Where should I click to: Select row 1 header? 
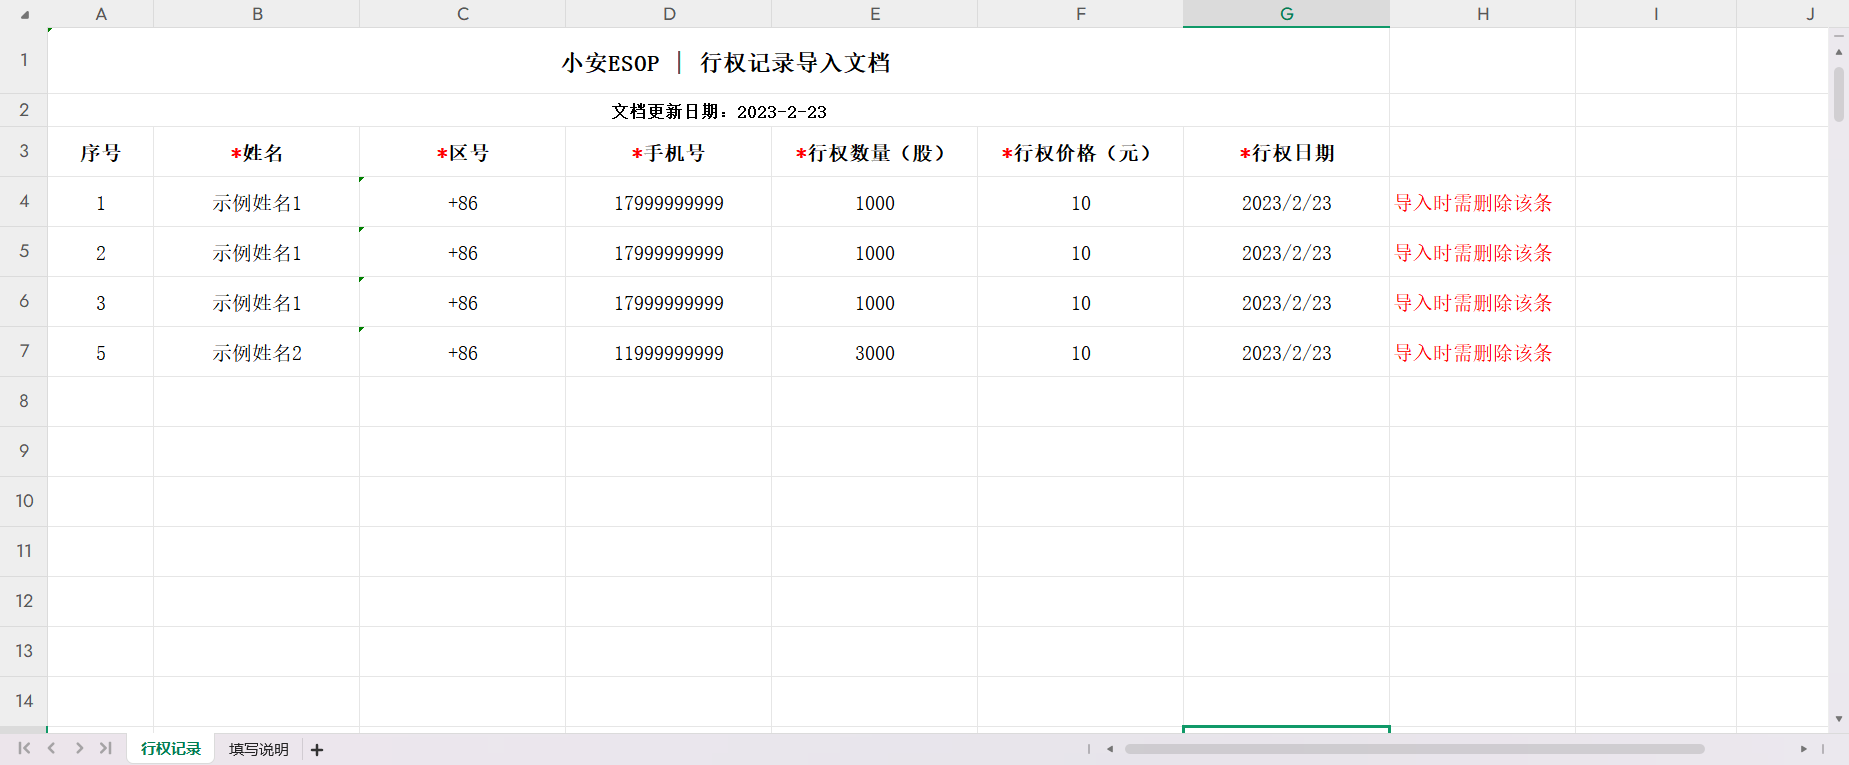click(24, 61)
